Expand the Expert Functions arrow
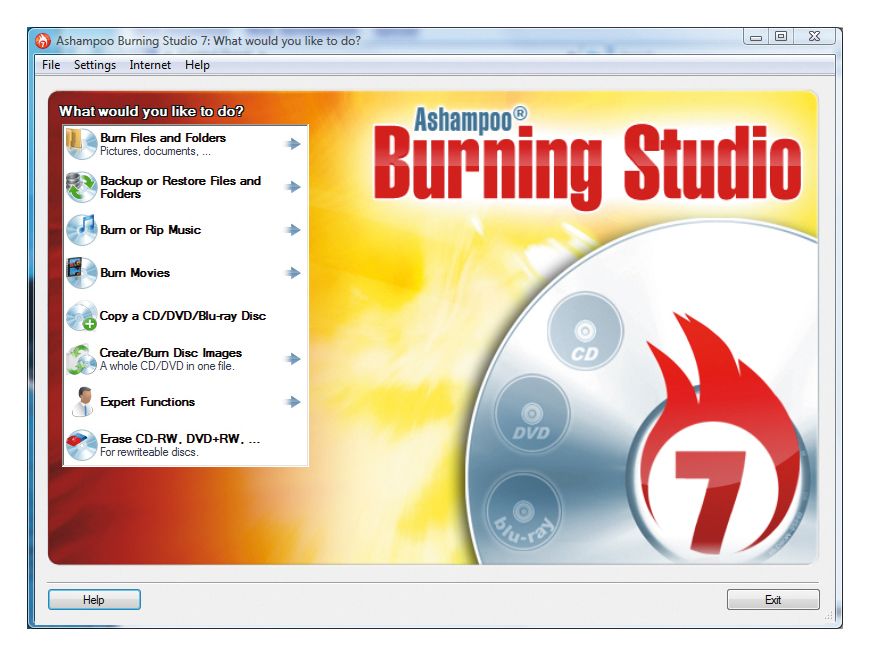Screen dimensions: 873x655 click(x=293, y=401)
